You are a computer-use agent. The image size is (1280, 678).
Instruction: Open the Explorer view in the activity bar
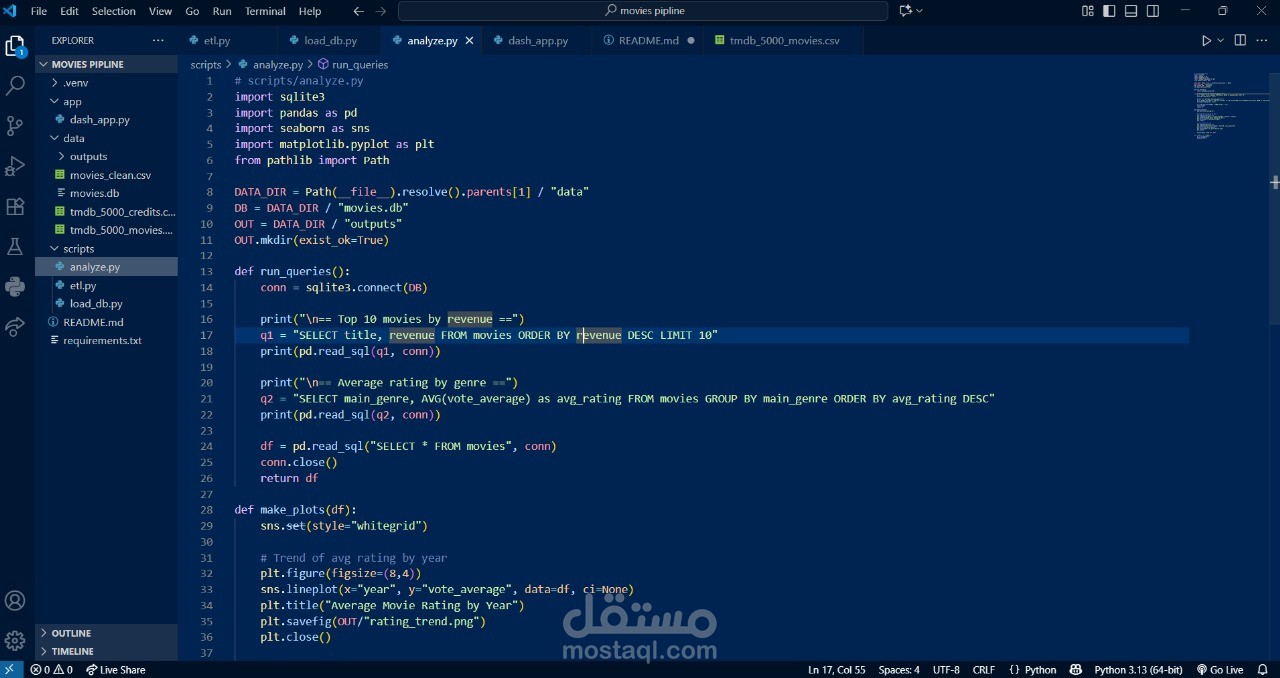(x=15, y=46)
